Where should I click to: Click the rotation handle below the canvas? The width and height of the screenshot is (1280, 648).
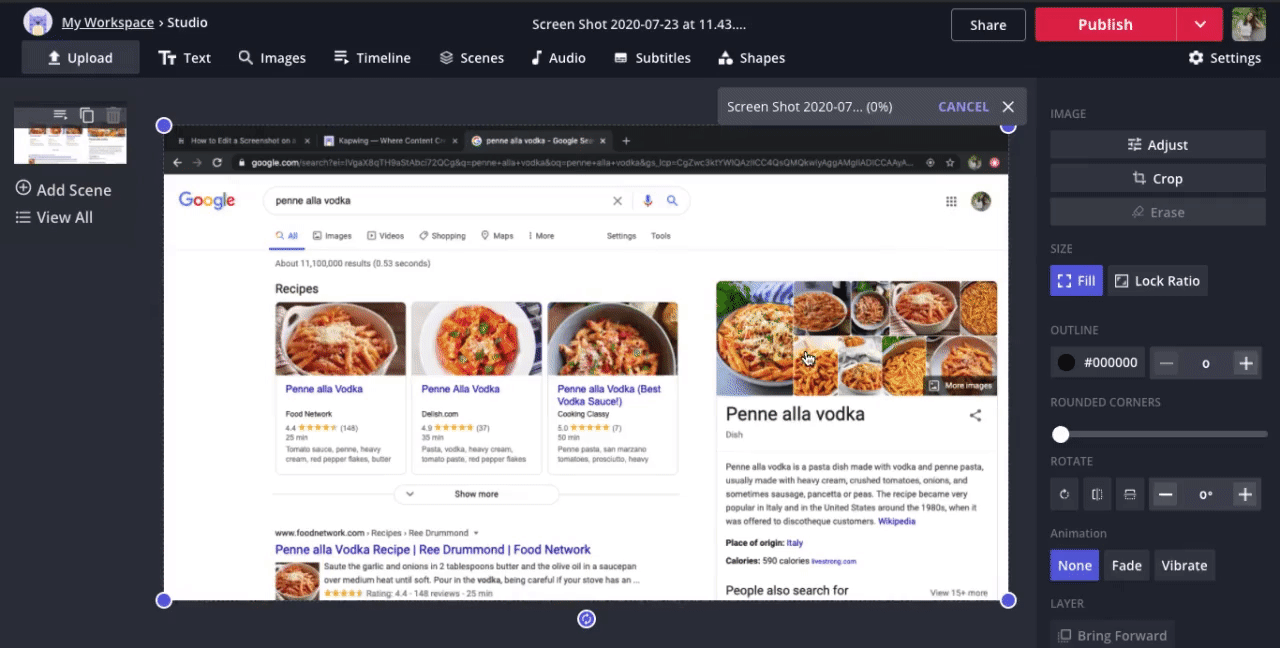click(x=587, y=619)
